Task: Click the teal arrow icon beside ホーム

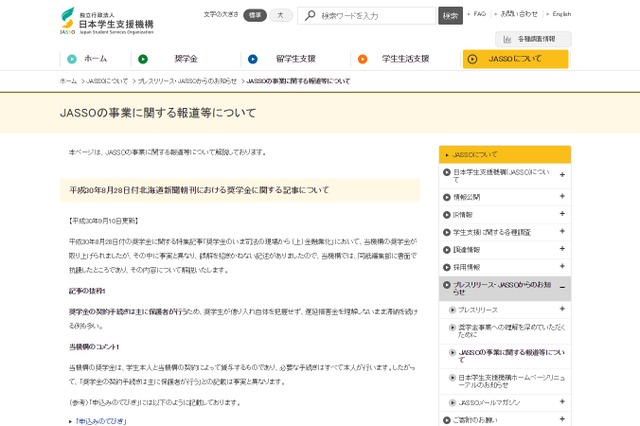Action: pos(69,59)
